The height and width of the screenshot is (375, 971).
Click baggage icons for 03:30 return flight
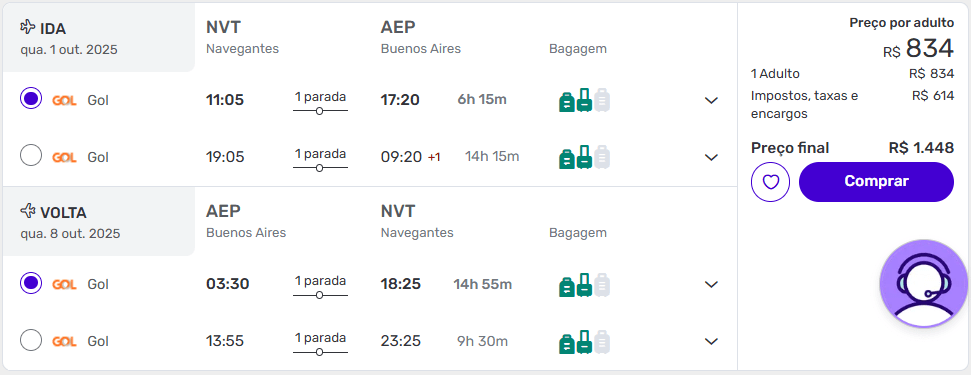tap(585, 285)
